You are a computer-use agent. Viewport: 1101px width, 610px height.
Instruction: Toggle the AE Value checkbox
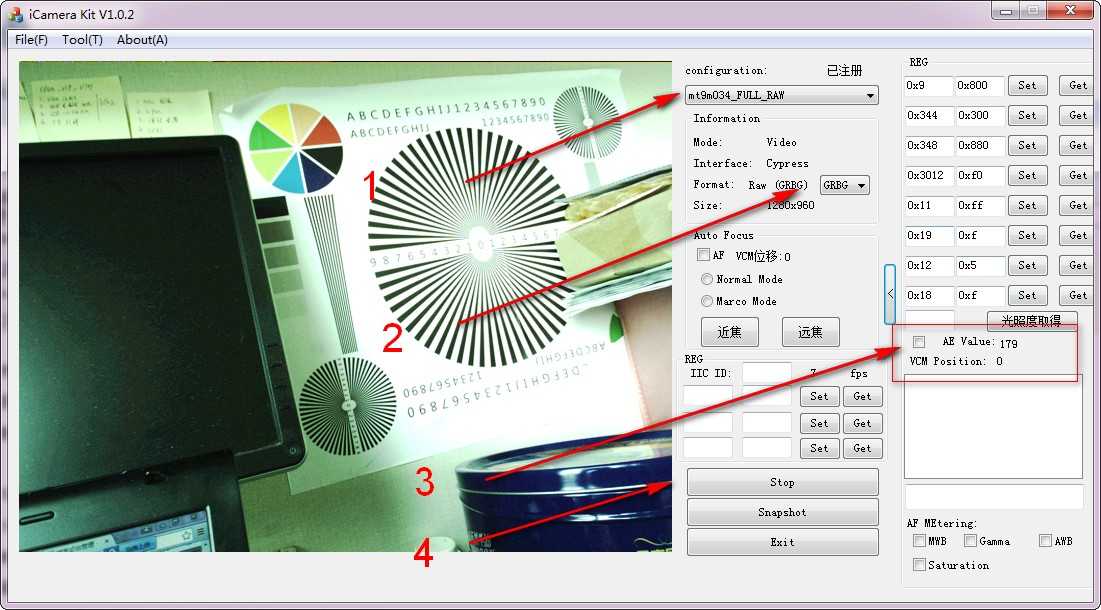(x=918, y=342)
